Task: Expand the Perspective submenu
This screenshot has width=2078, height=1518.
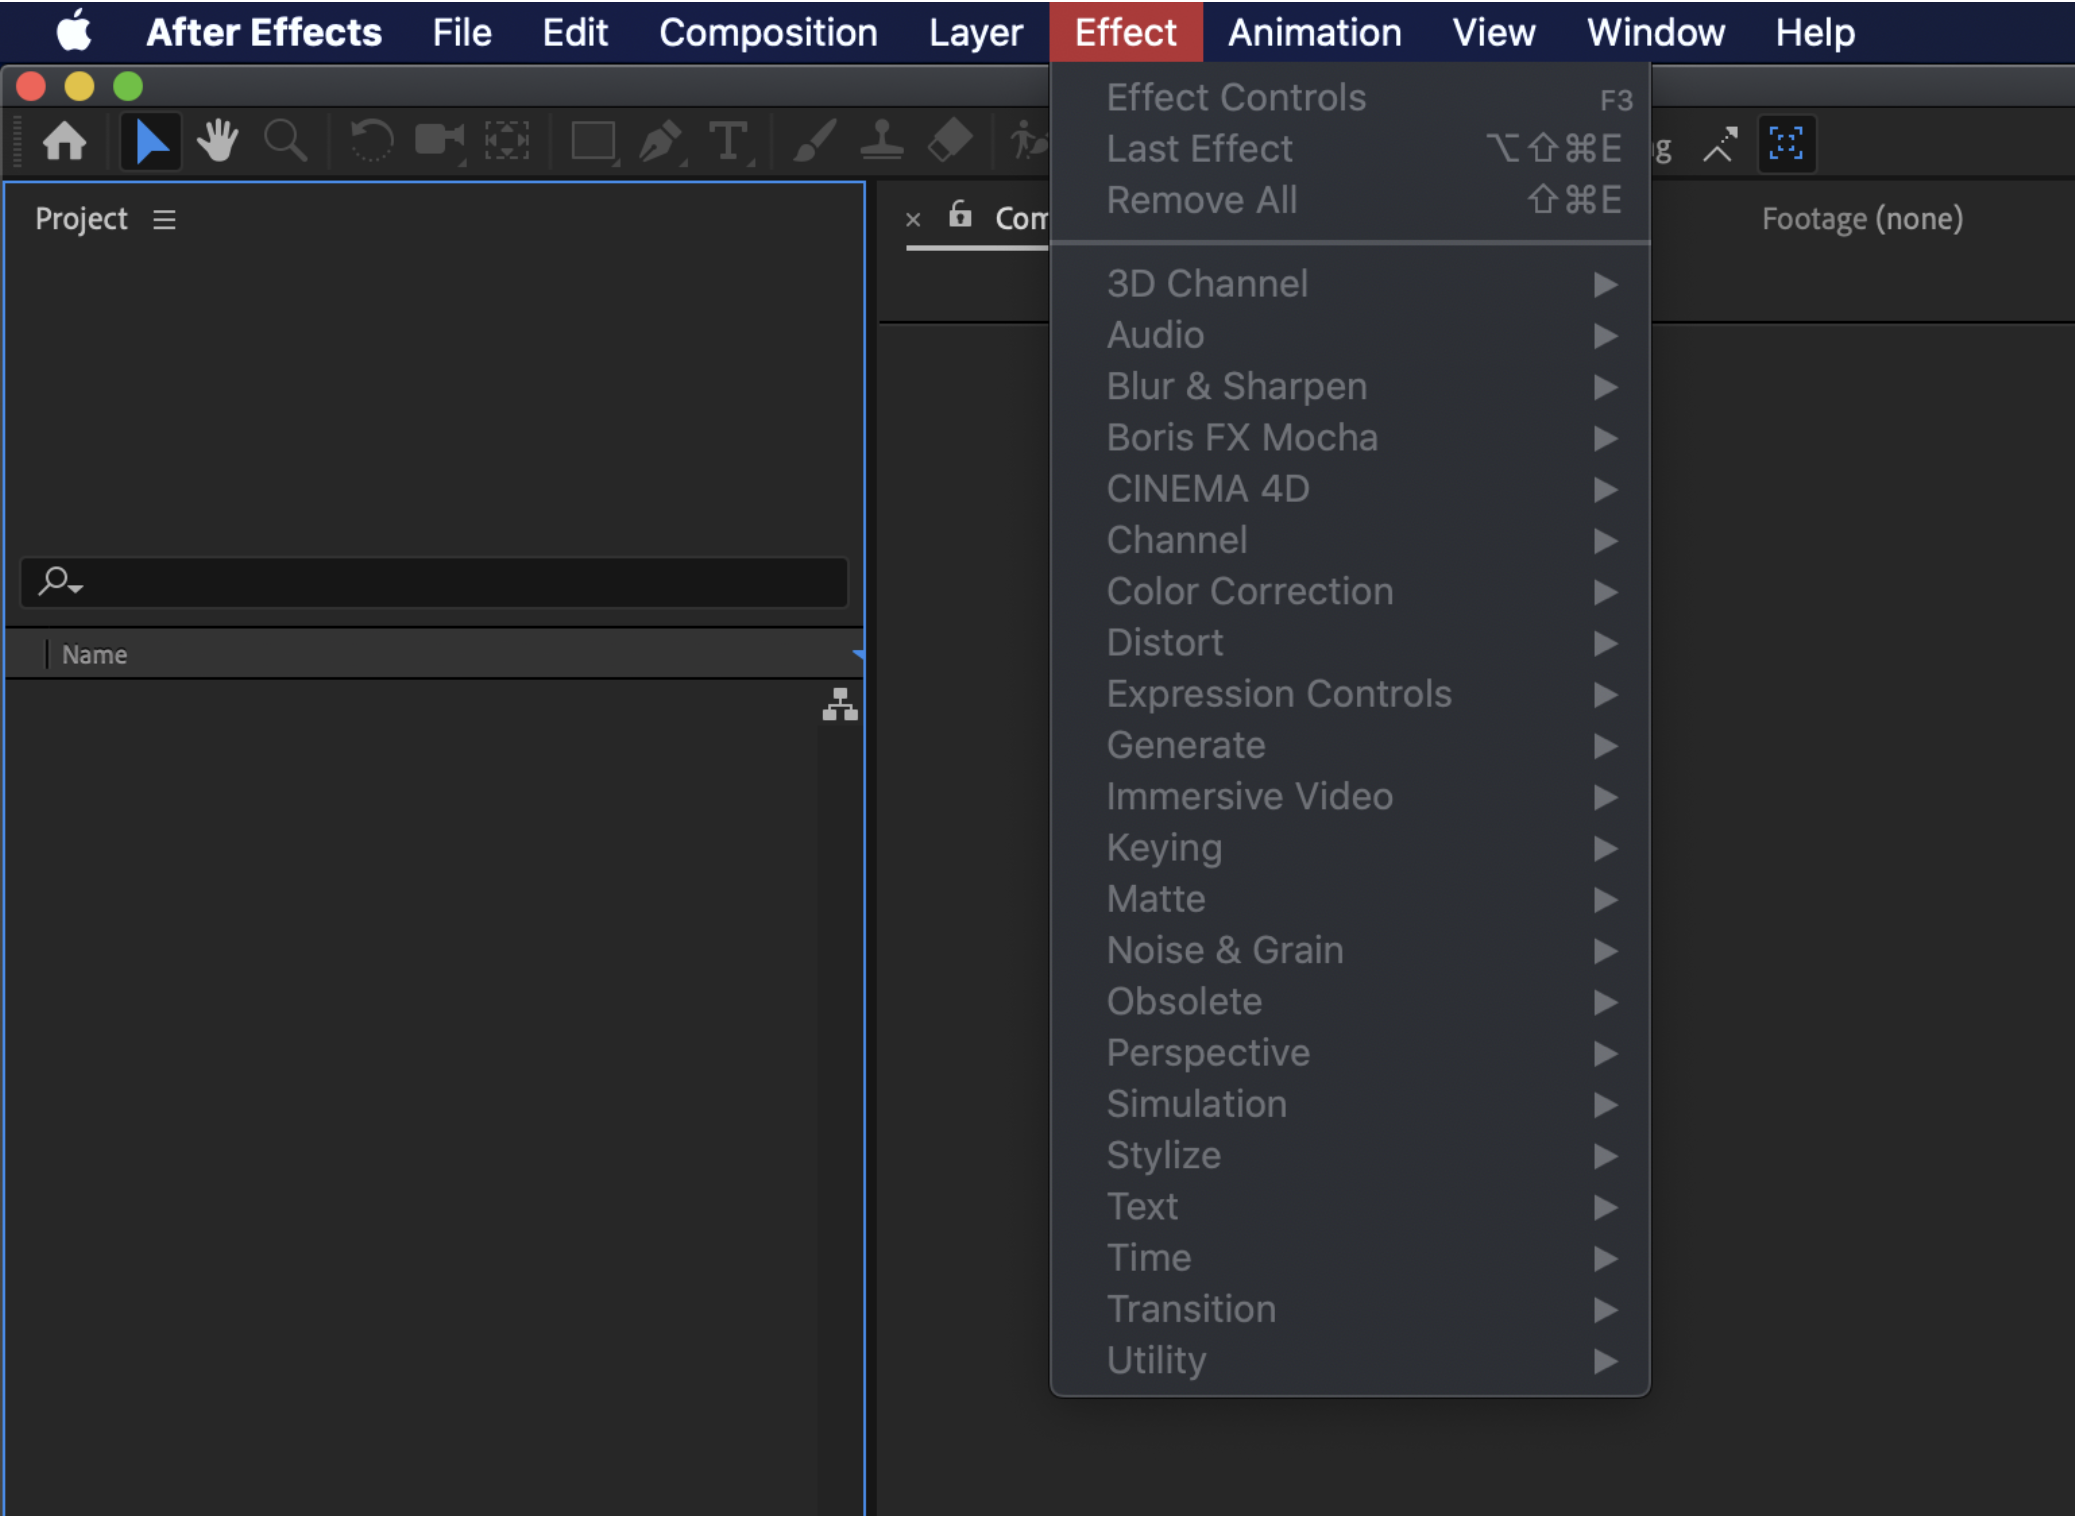Action: pyautogui.click(x=1350, y=1053)
